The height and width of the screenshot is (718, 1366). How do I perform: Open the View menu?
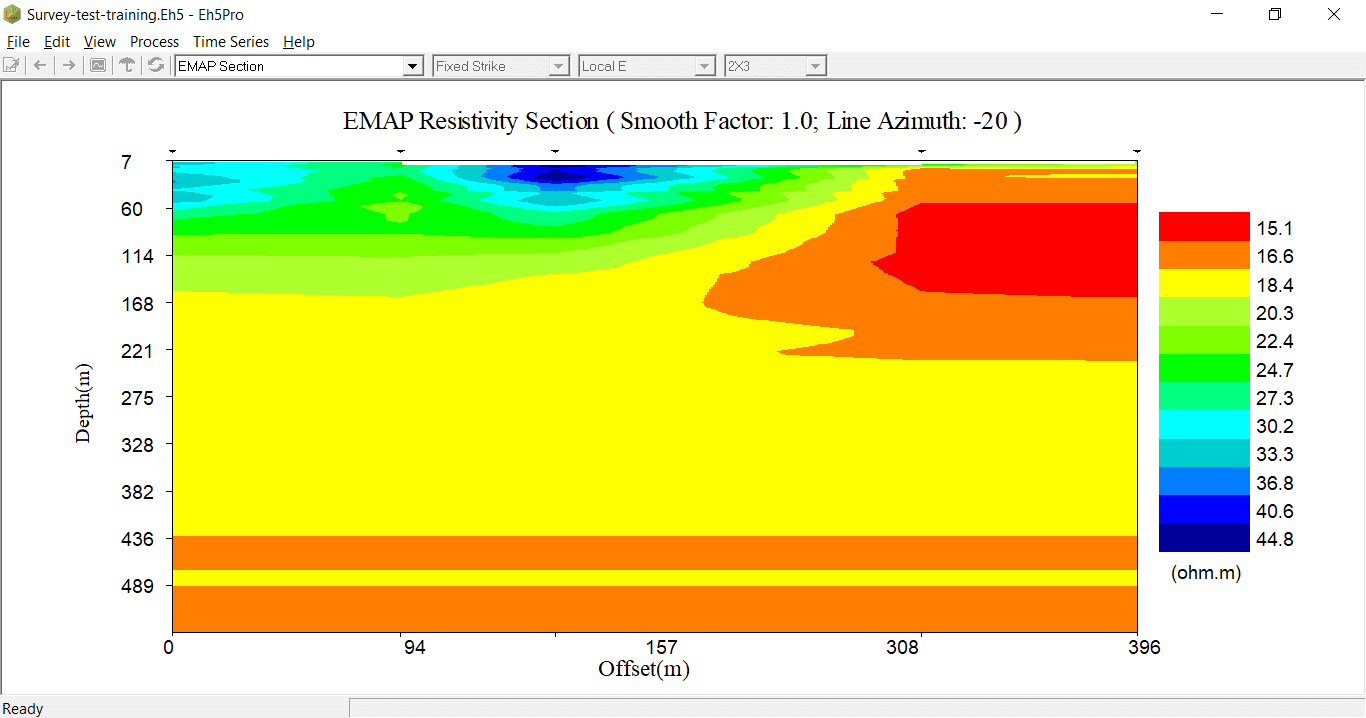tap(99, 42)
